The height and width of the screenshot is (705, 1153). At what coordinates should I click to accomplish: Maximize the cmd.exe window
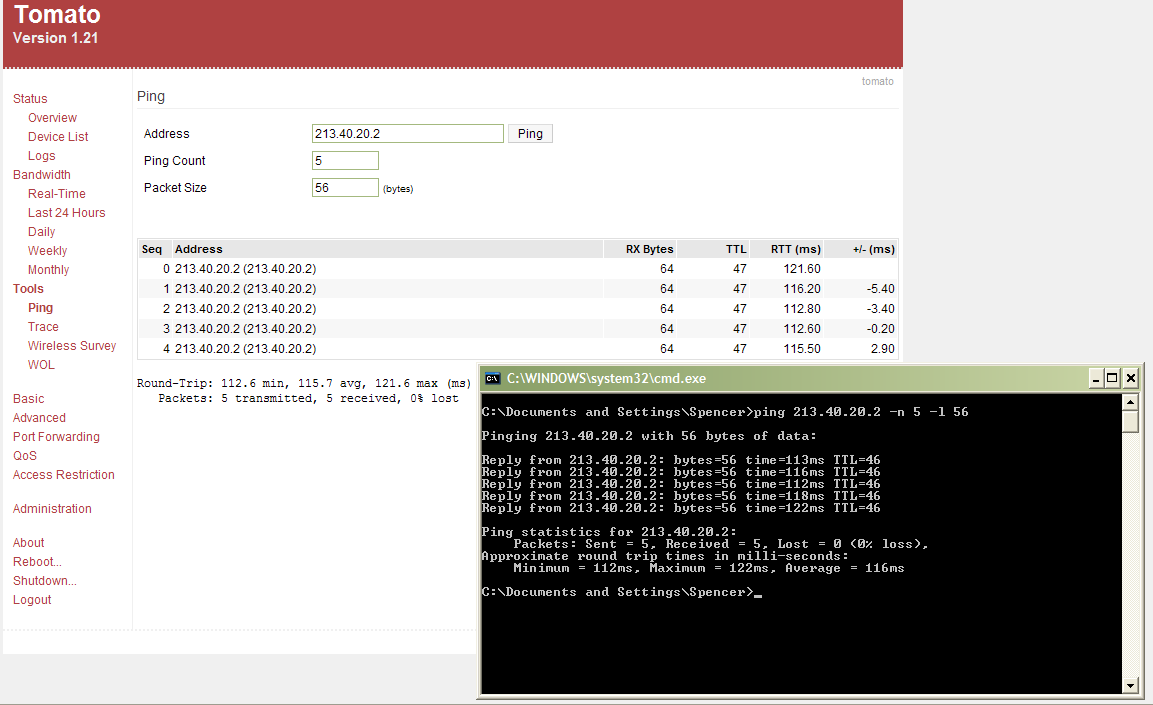click(x=1113, y=379)
